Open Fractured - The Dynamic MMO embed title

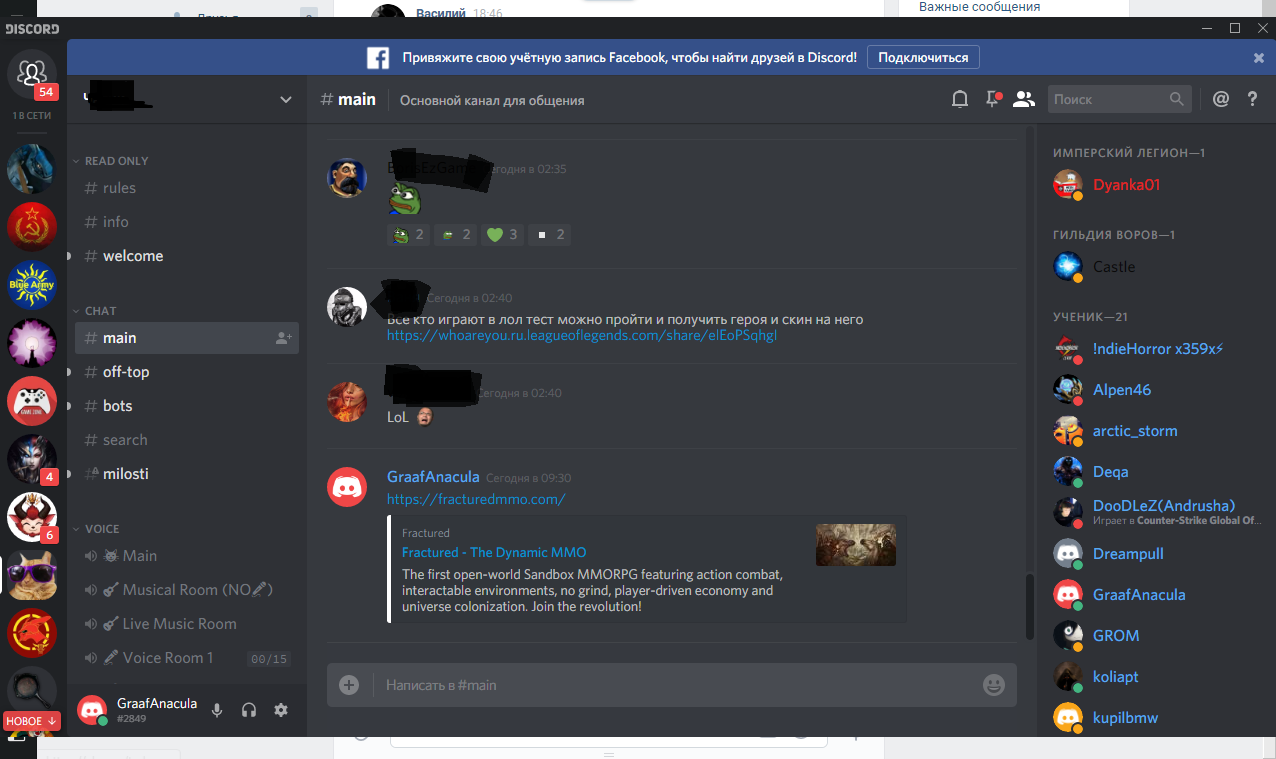tap(494, 552)
